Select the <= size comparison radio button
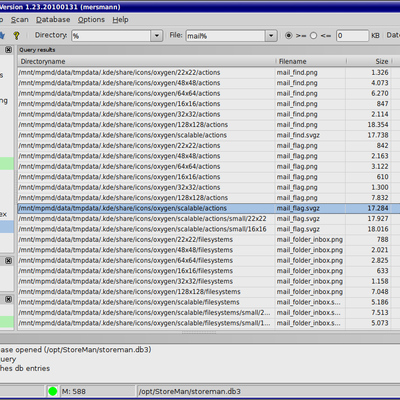400x400 pixels. 313,35
